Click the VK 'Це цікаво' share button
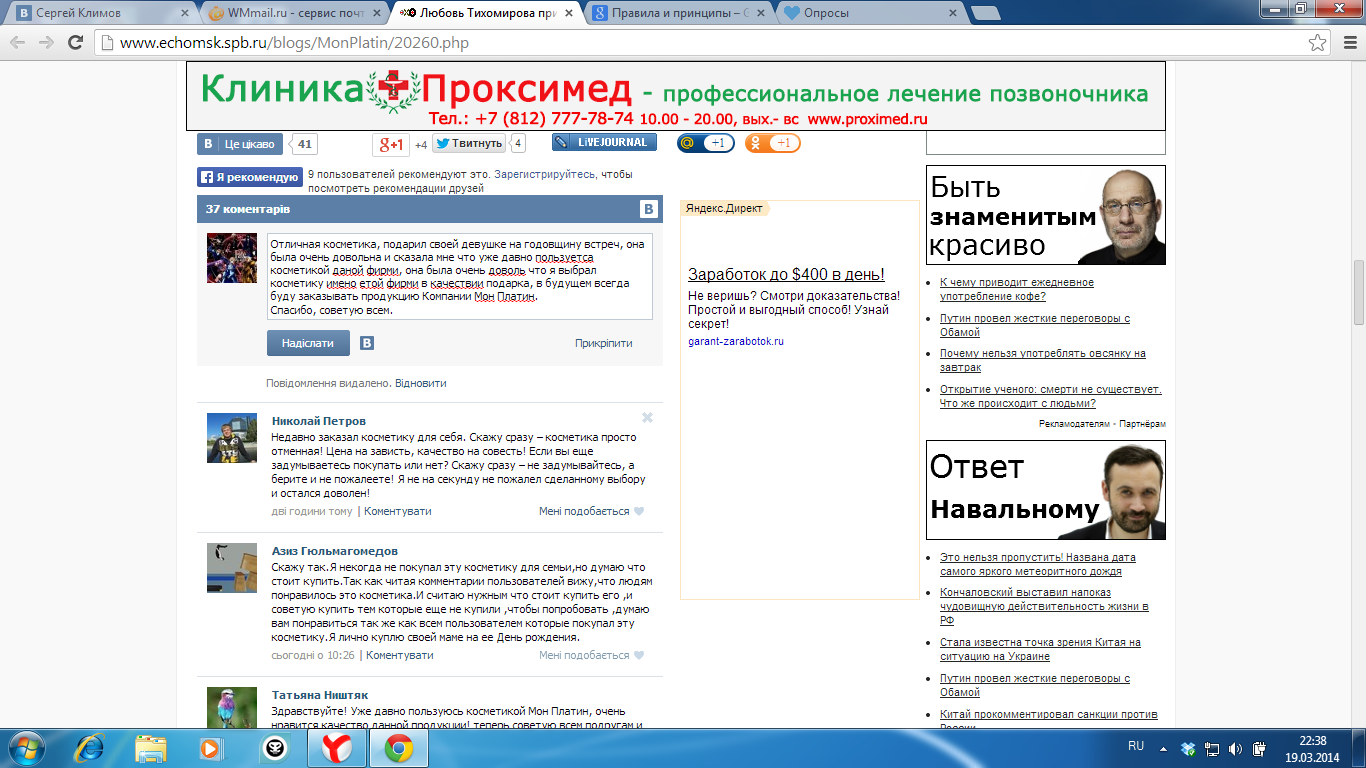This screenshot has height=768, width=1366. click(240, 144)
